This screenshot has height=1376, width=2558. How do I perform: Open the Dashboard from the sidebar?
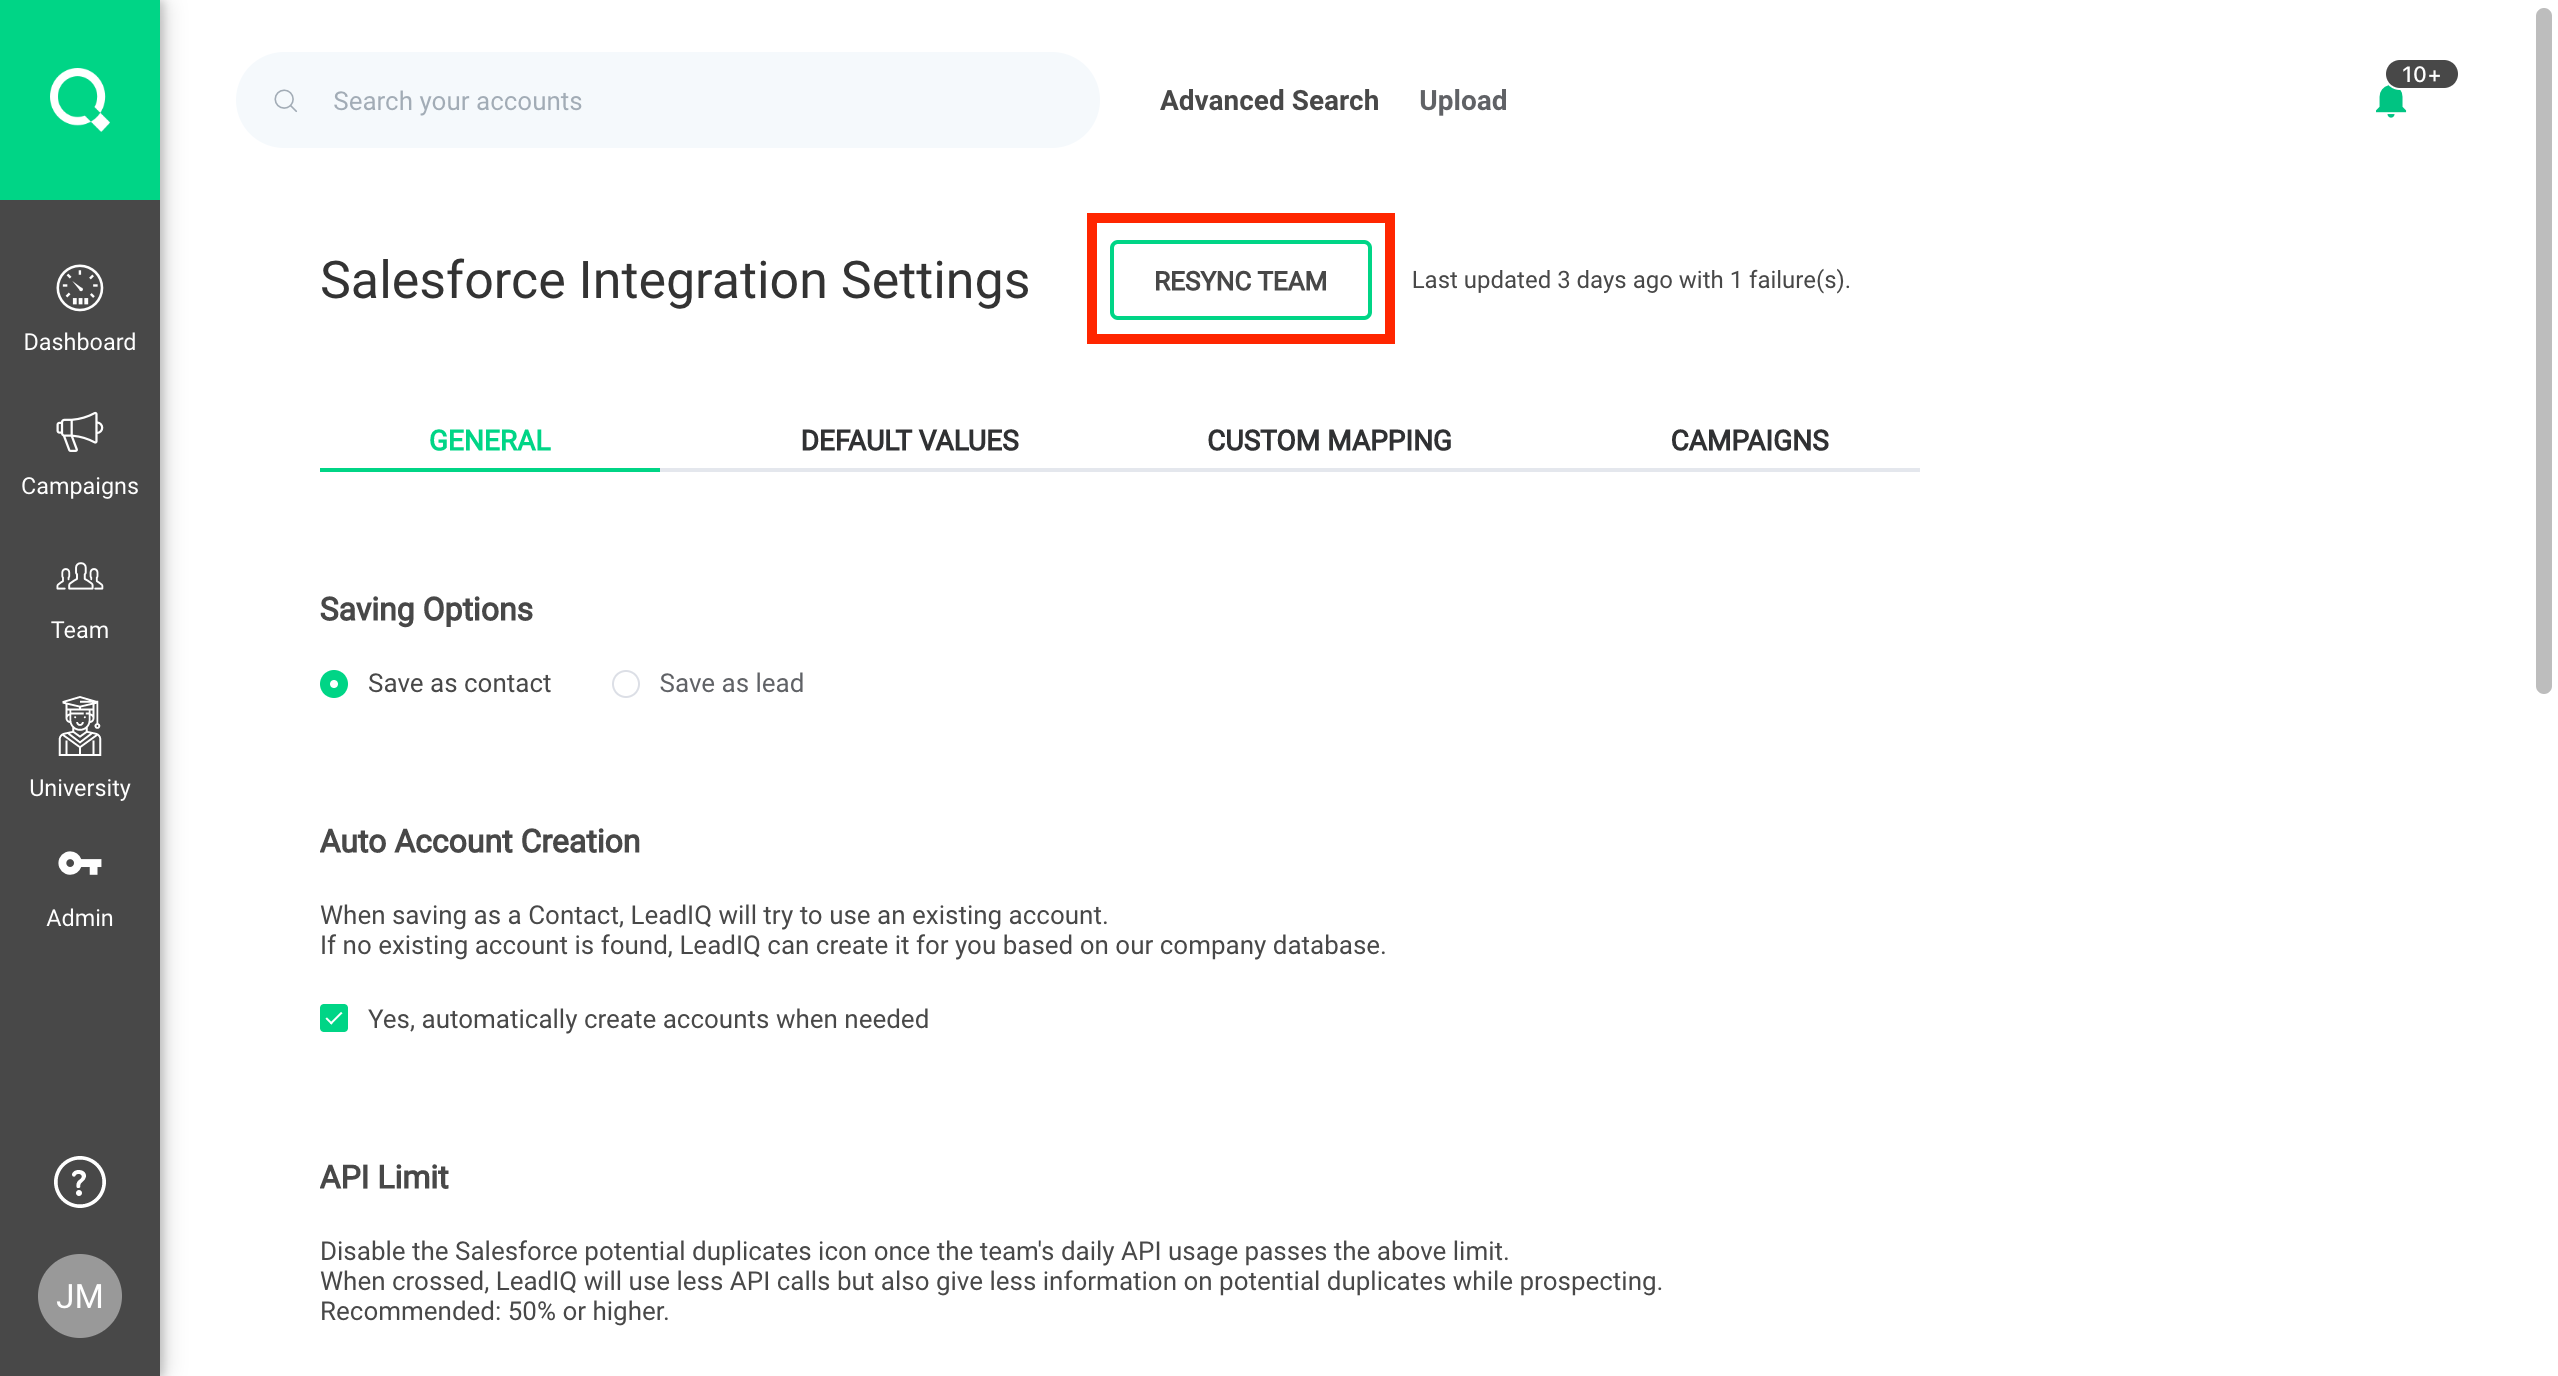[x=79, y=309]
